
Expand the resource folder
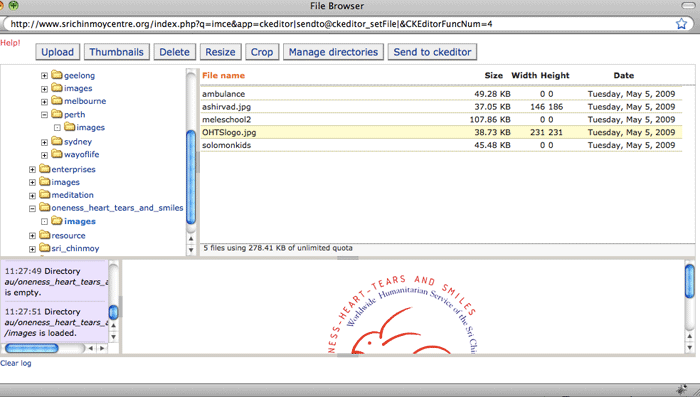click(x=32, y=236)
